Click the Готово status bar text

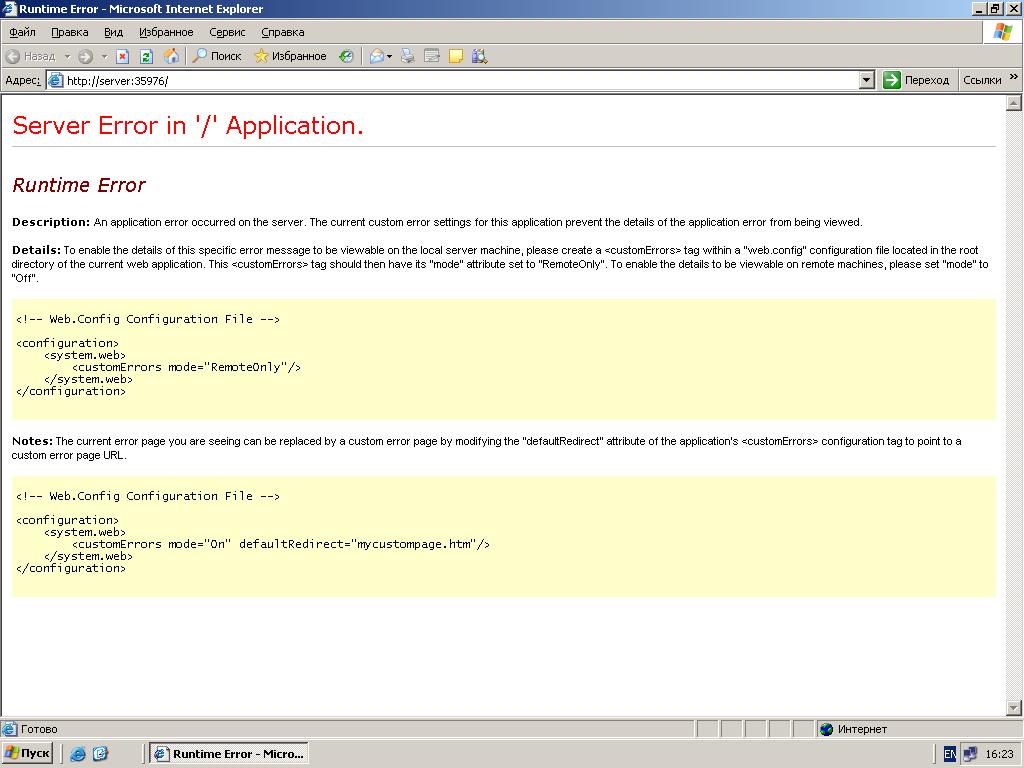(39, 729)
